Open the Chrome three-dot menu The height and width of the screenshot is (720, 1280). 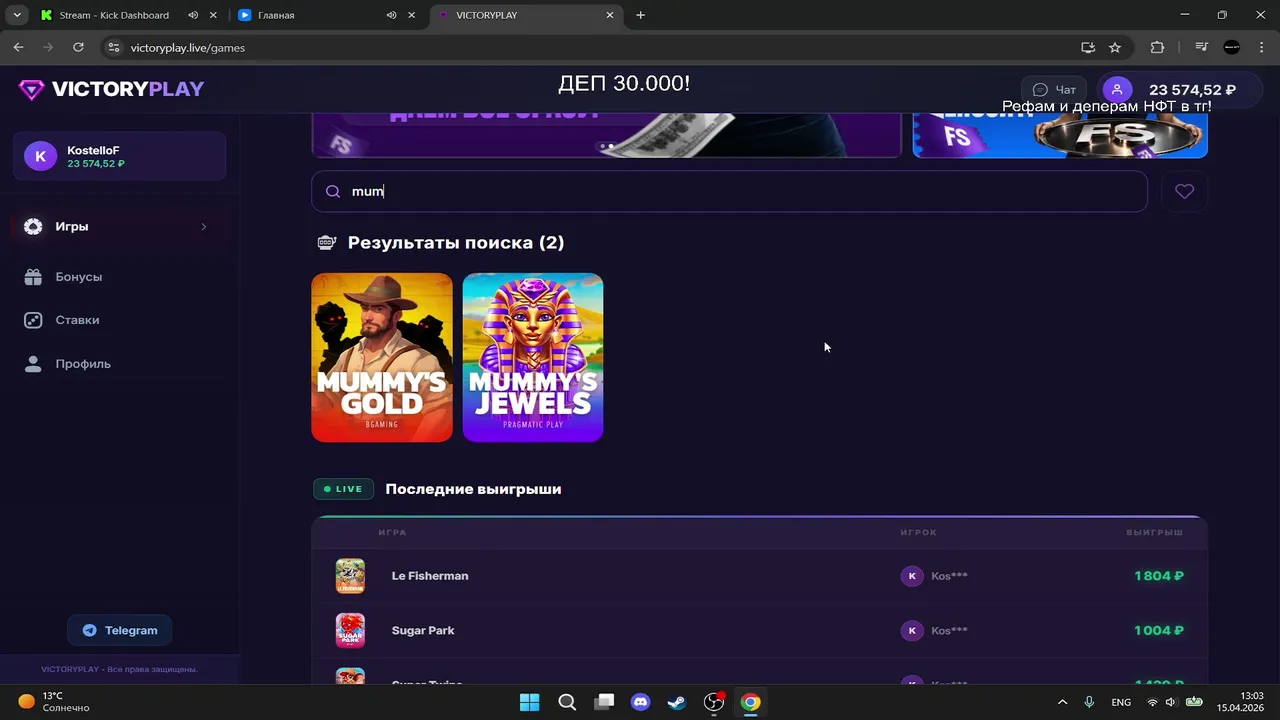(1262, 47)
